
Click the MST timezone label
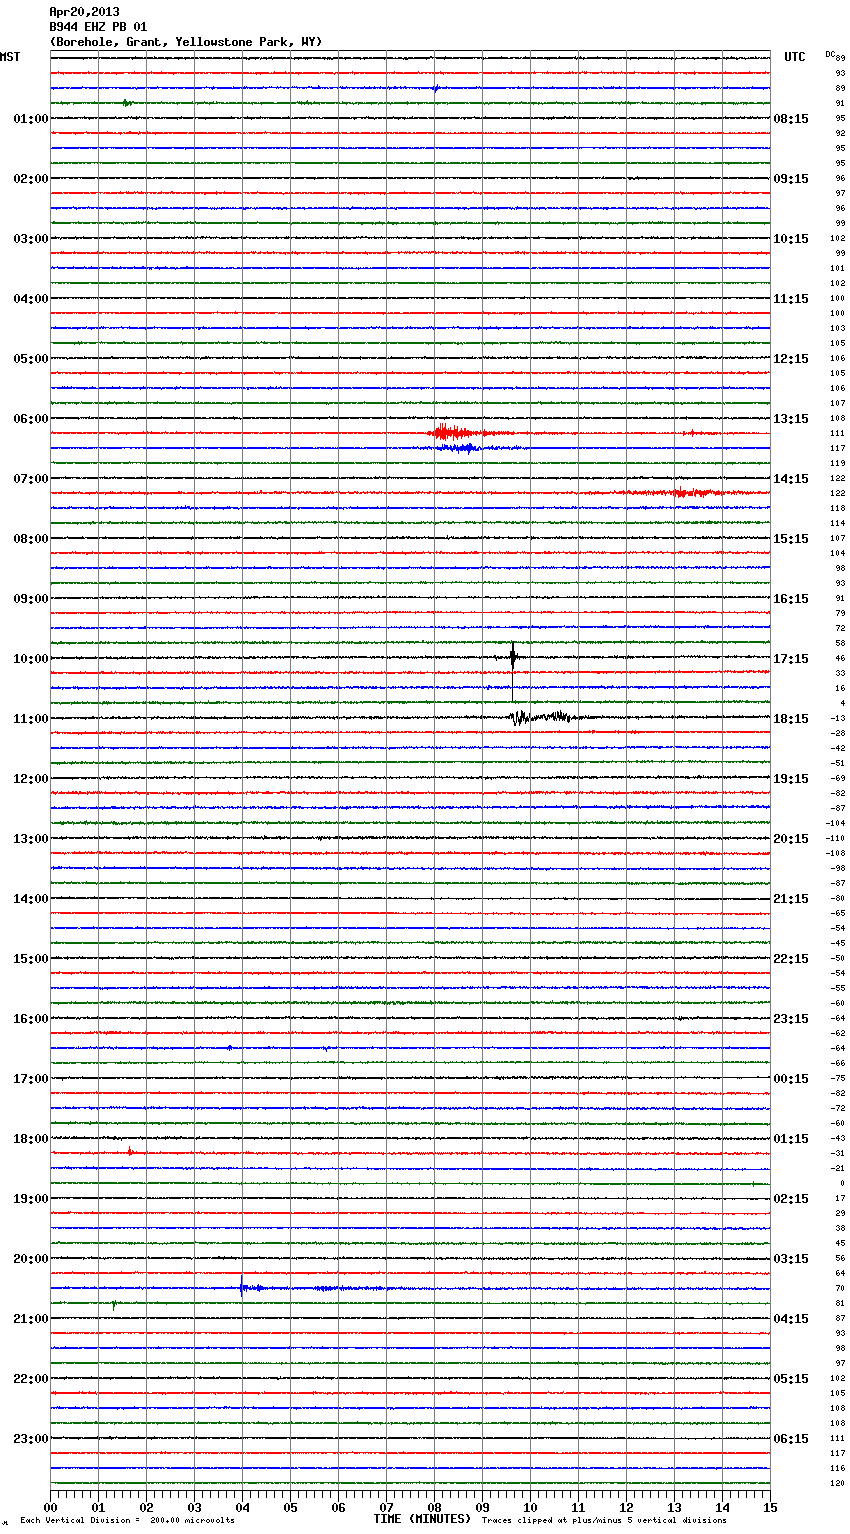(x=10, y=57)
